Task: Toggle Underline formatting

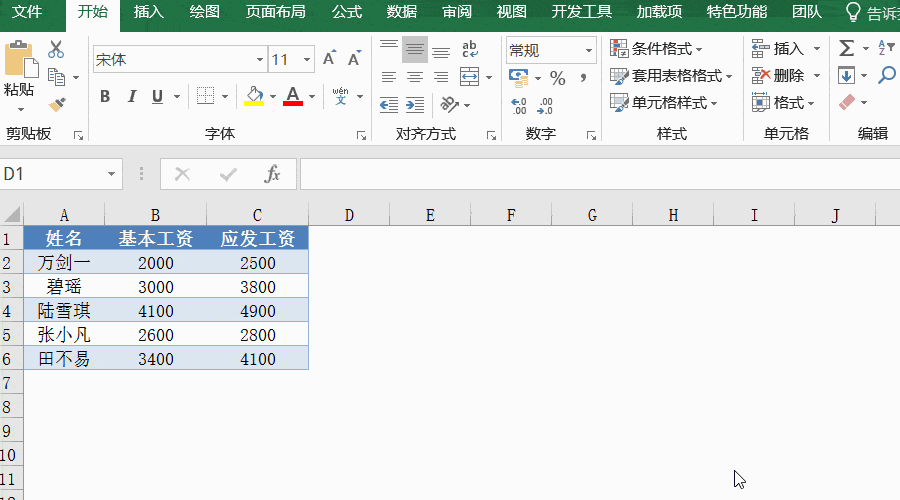Action: [157, 96]
